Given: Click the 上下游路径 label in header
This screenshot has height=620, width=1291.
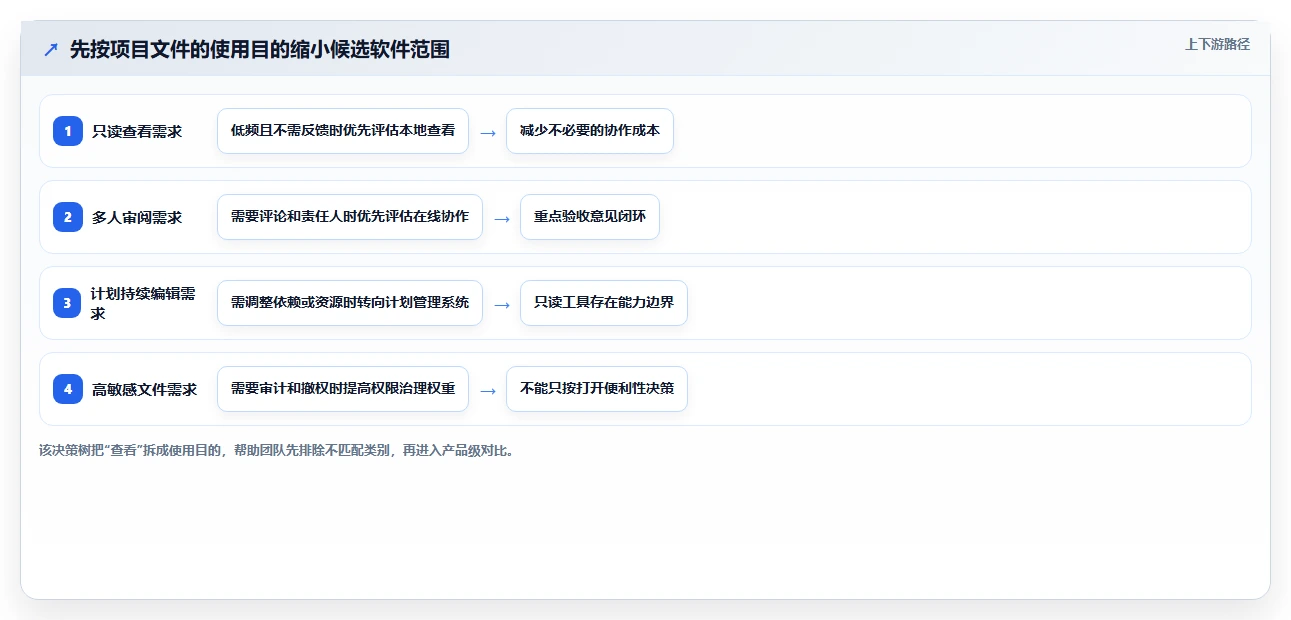Looking at the screenshot, I should point(1217,44).
